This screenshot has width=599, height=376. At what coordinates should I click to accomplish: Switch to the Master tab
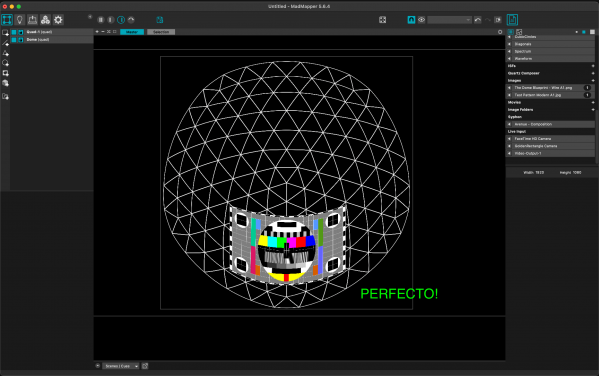click(x=132, y=32)
